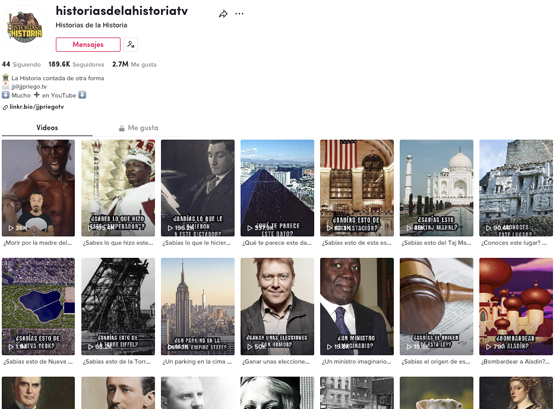Click caption ¿Sabías el origen de es...
555x409 pixels.
436,362
